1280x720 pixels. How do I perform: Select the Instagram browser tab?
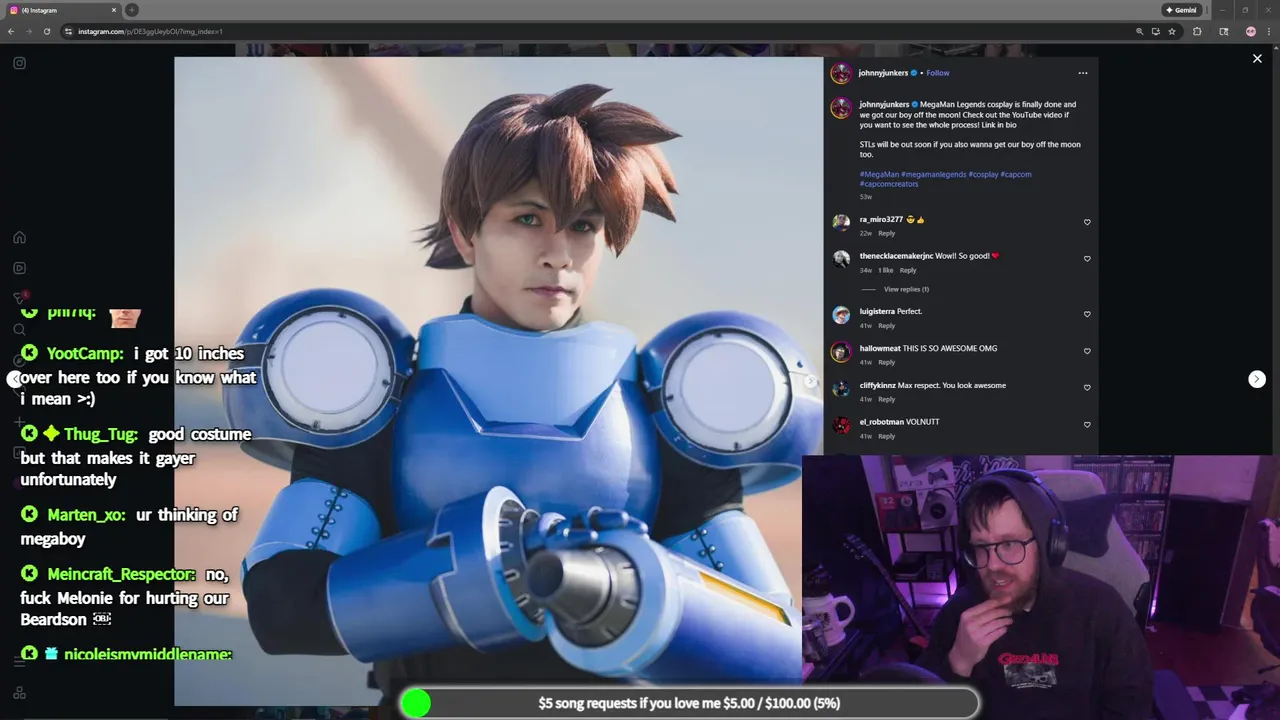62,10
